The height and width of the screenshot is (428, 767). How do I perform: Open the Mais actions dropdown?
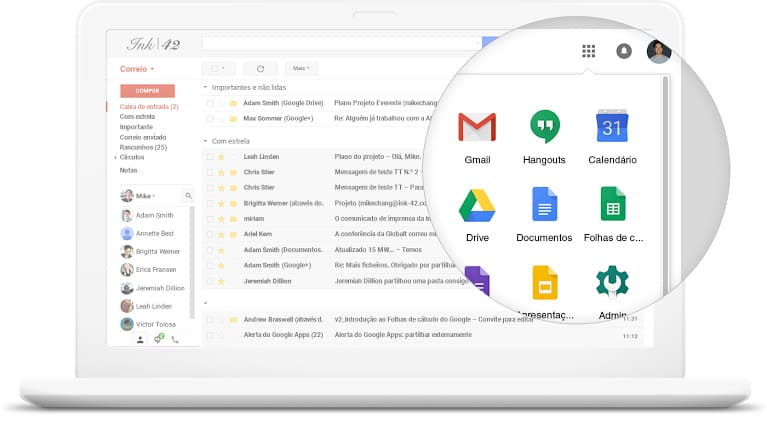[x=299, y=69]
